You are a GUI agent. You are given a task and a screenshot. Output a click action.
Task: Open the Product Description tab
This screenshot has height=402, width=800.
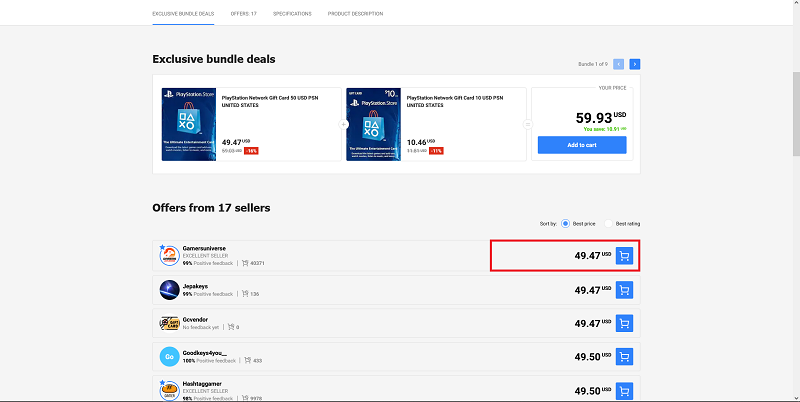click(355, 13)
